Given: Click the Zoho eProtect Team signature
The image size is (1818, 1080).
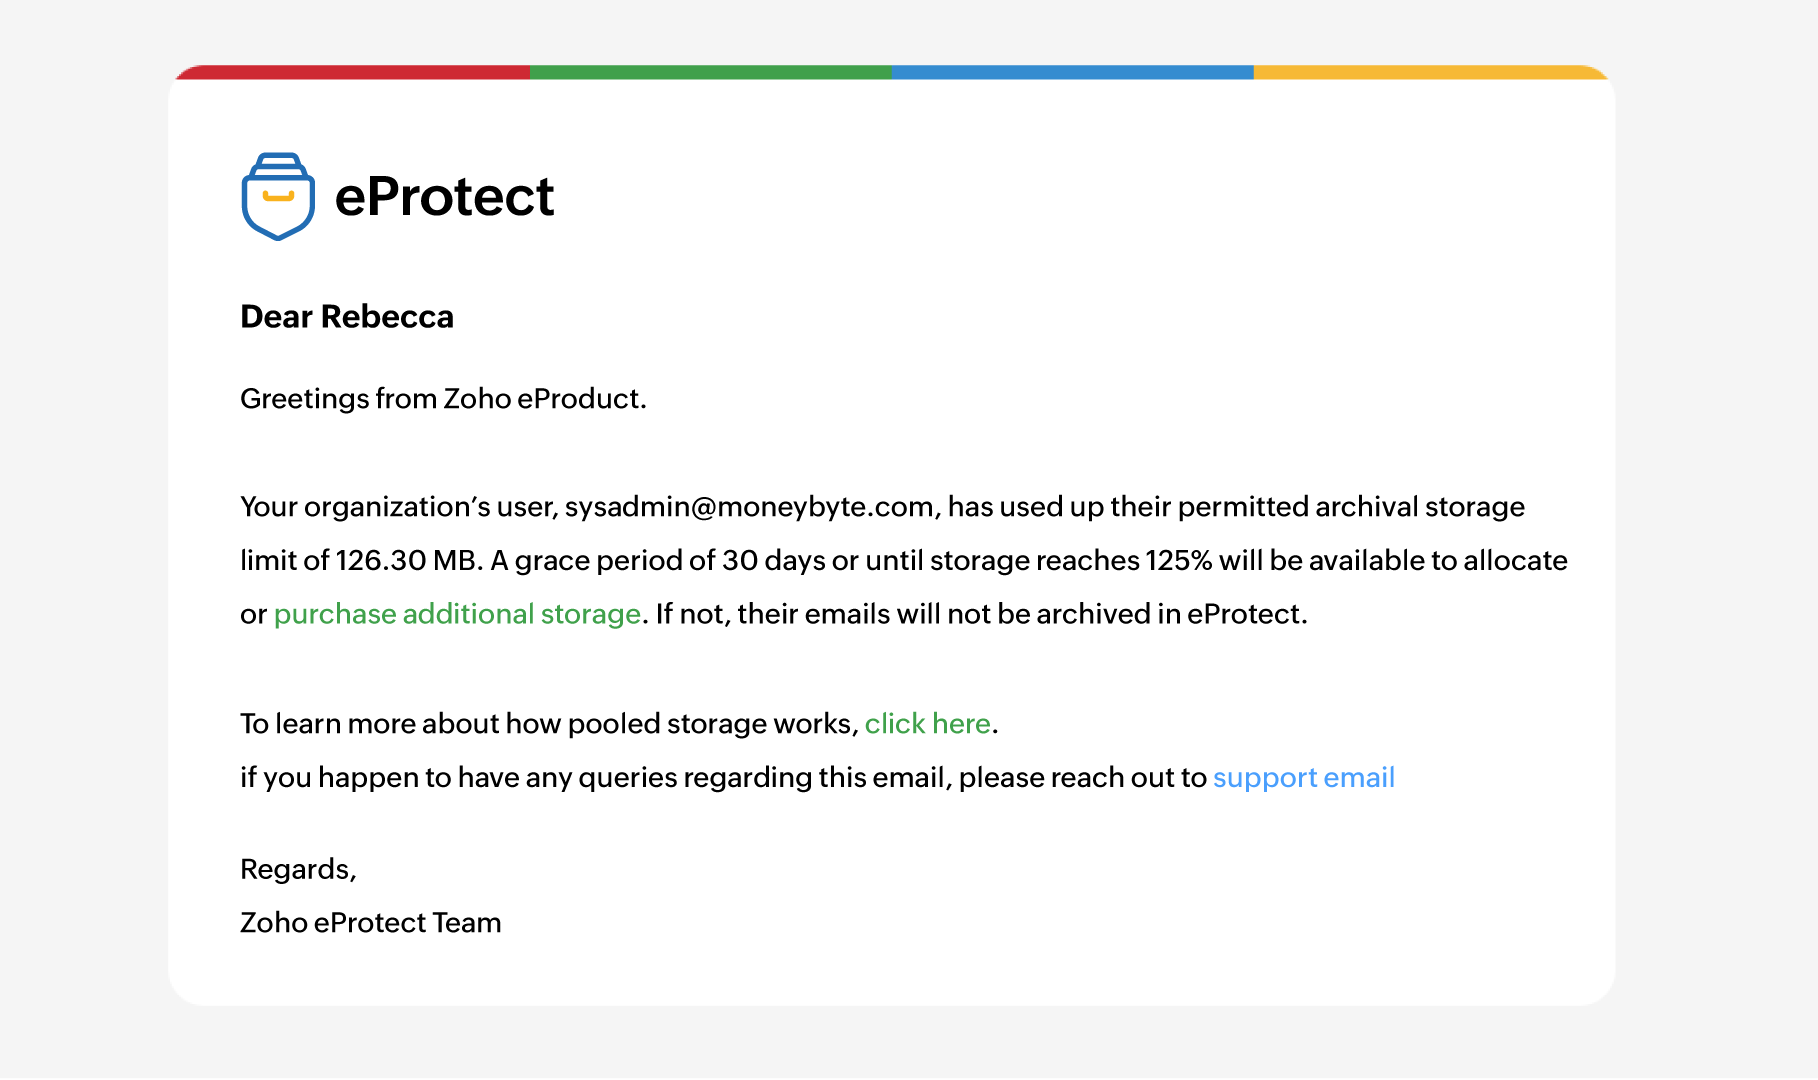Looking at the screenshot, I should click(x=370, y=923).
